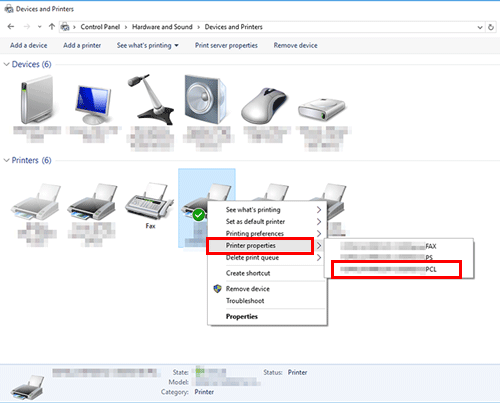Open Print server properties
This screenshot has width=500, height=403.
[x=226, y=45]
